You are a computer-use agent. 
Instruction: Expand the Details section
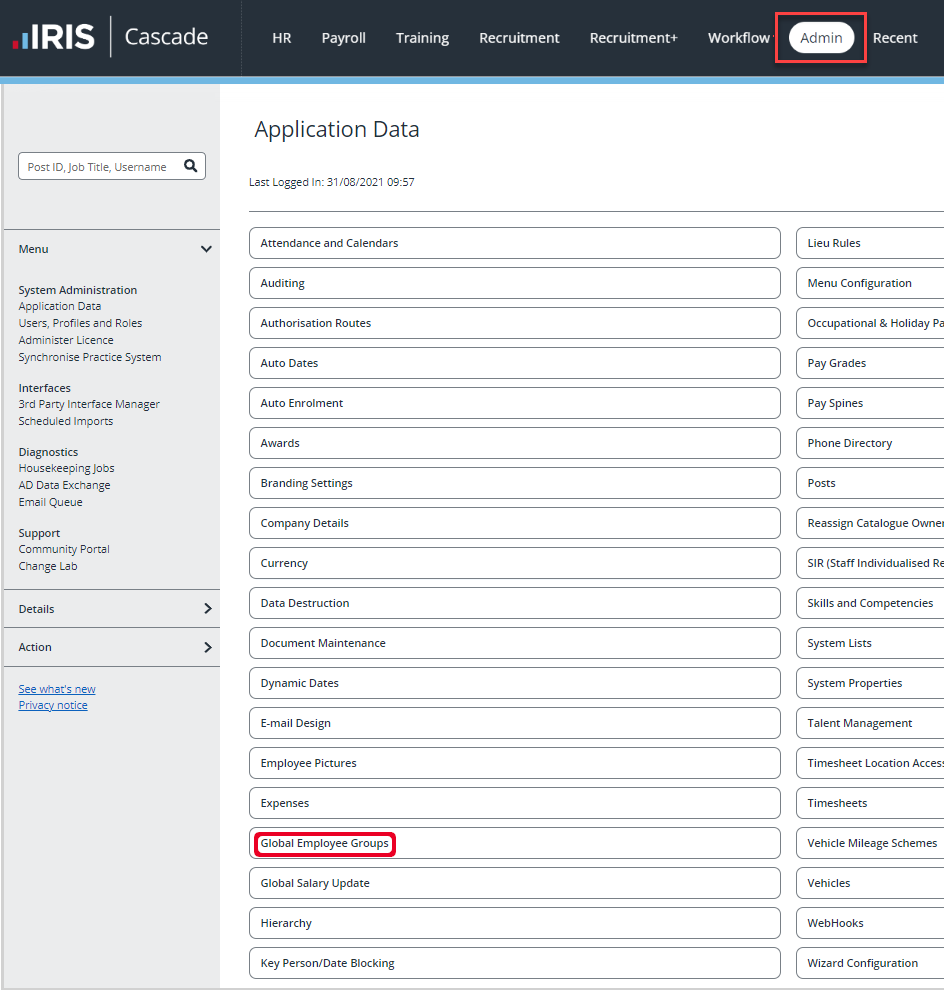112,609
